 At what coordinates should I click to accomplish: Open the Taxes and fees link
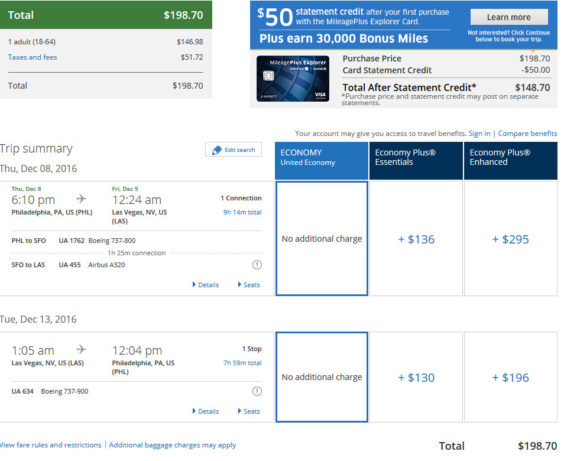(32, 57)
